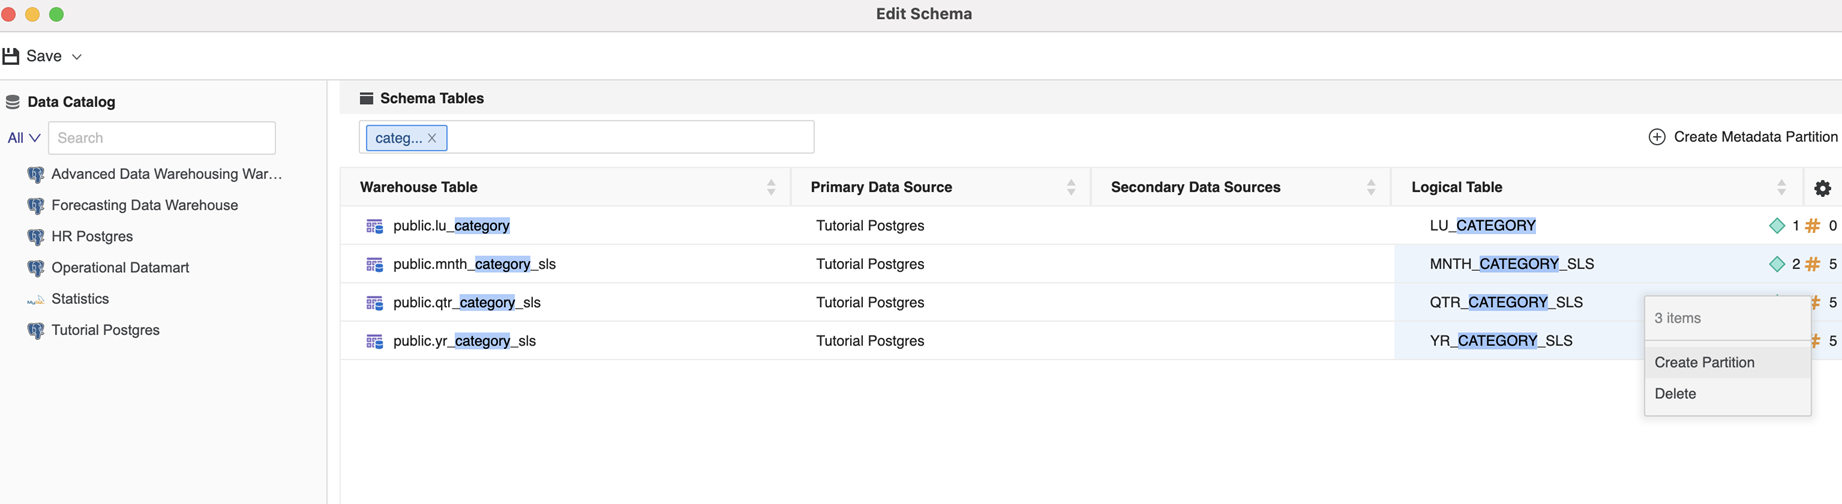
Task: Select Advanced Data Warehousing database icon
Action: [x=36, y=175]
